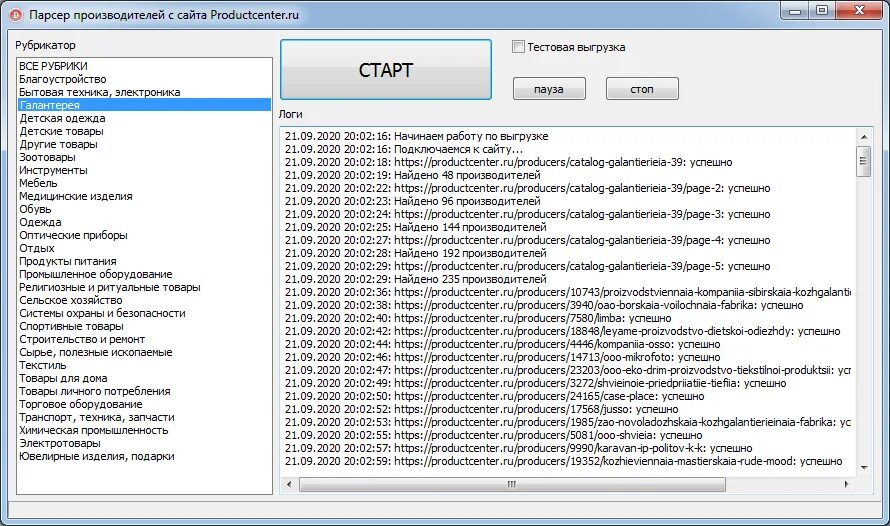
Task: Click log line with 17568/jusso
Action: point(481,410)
